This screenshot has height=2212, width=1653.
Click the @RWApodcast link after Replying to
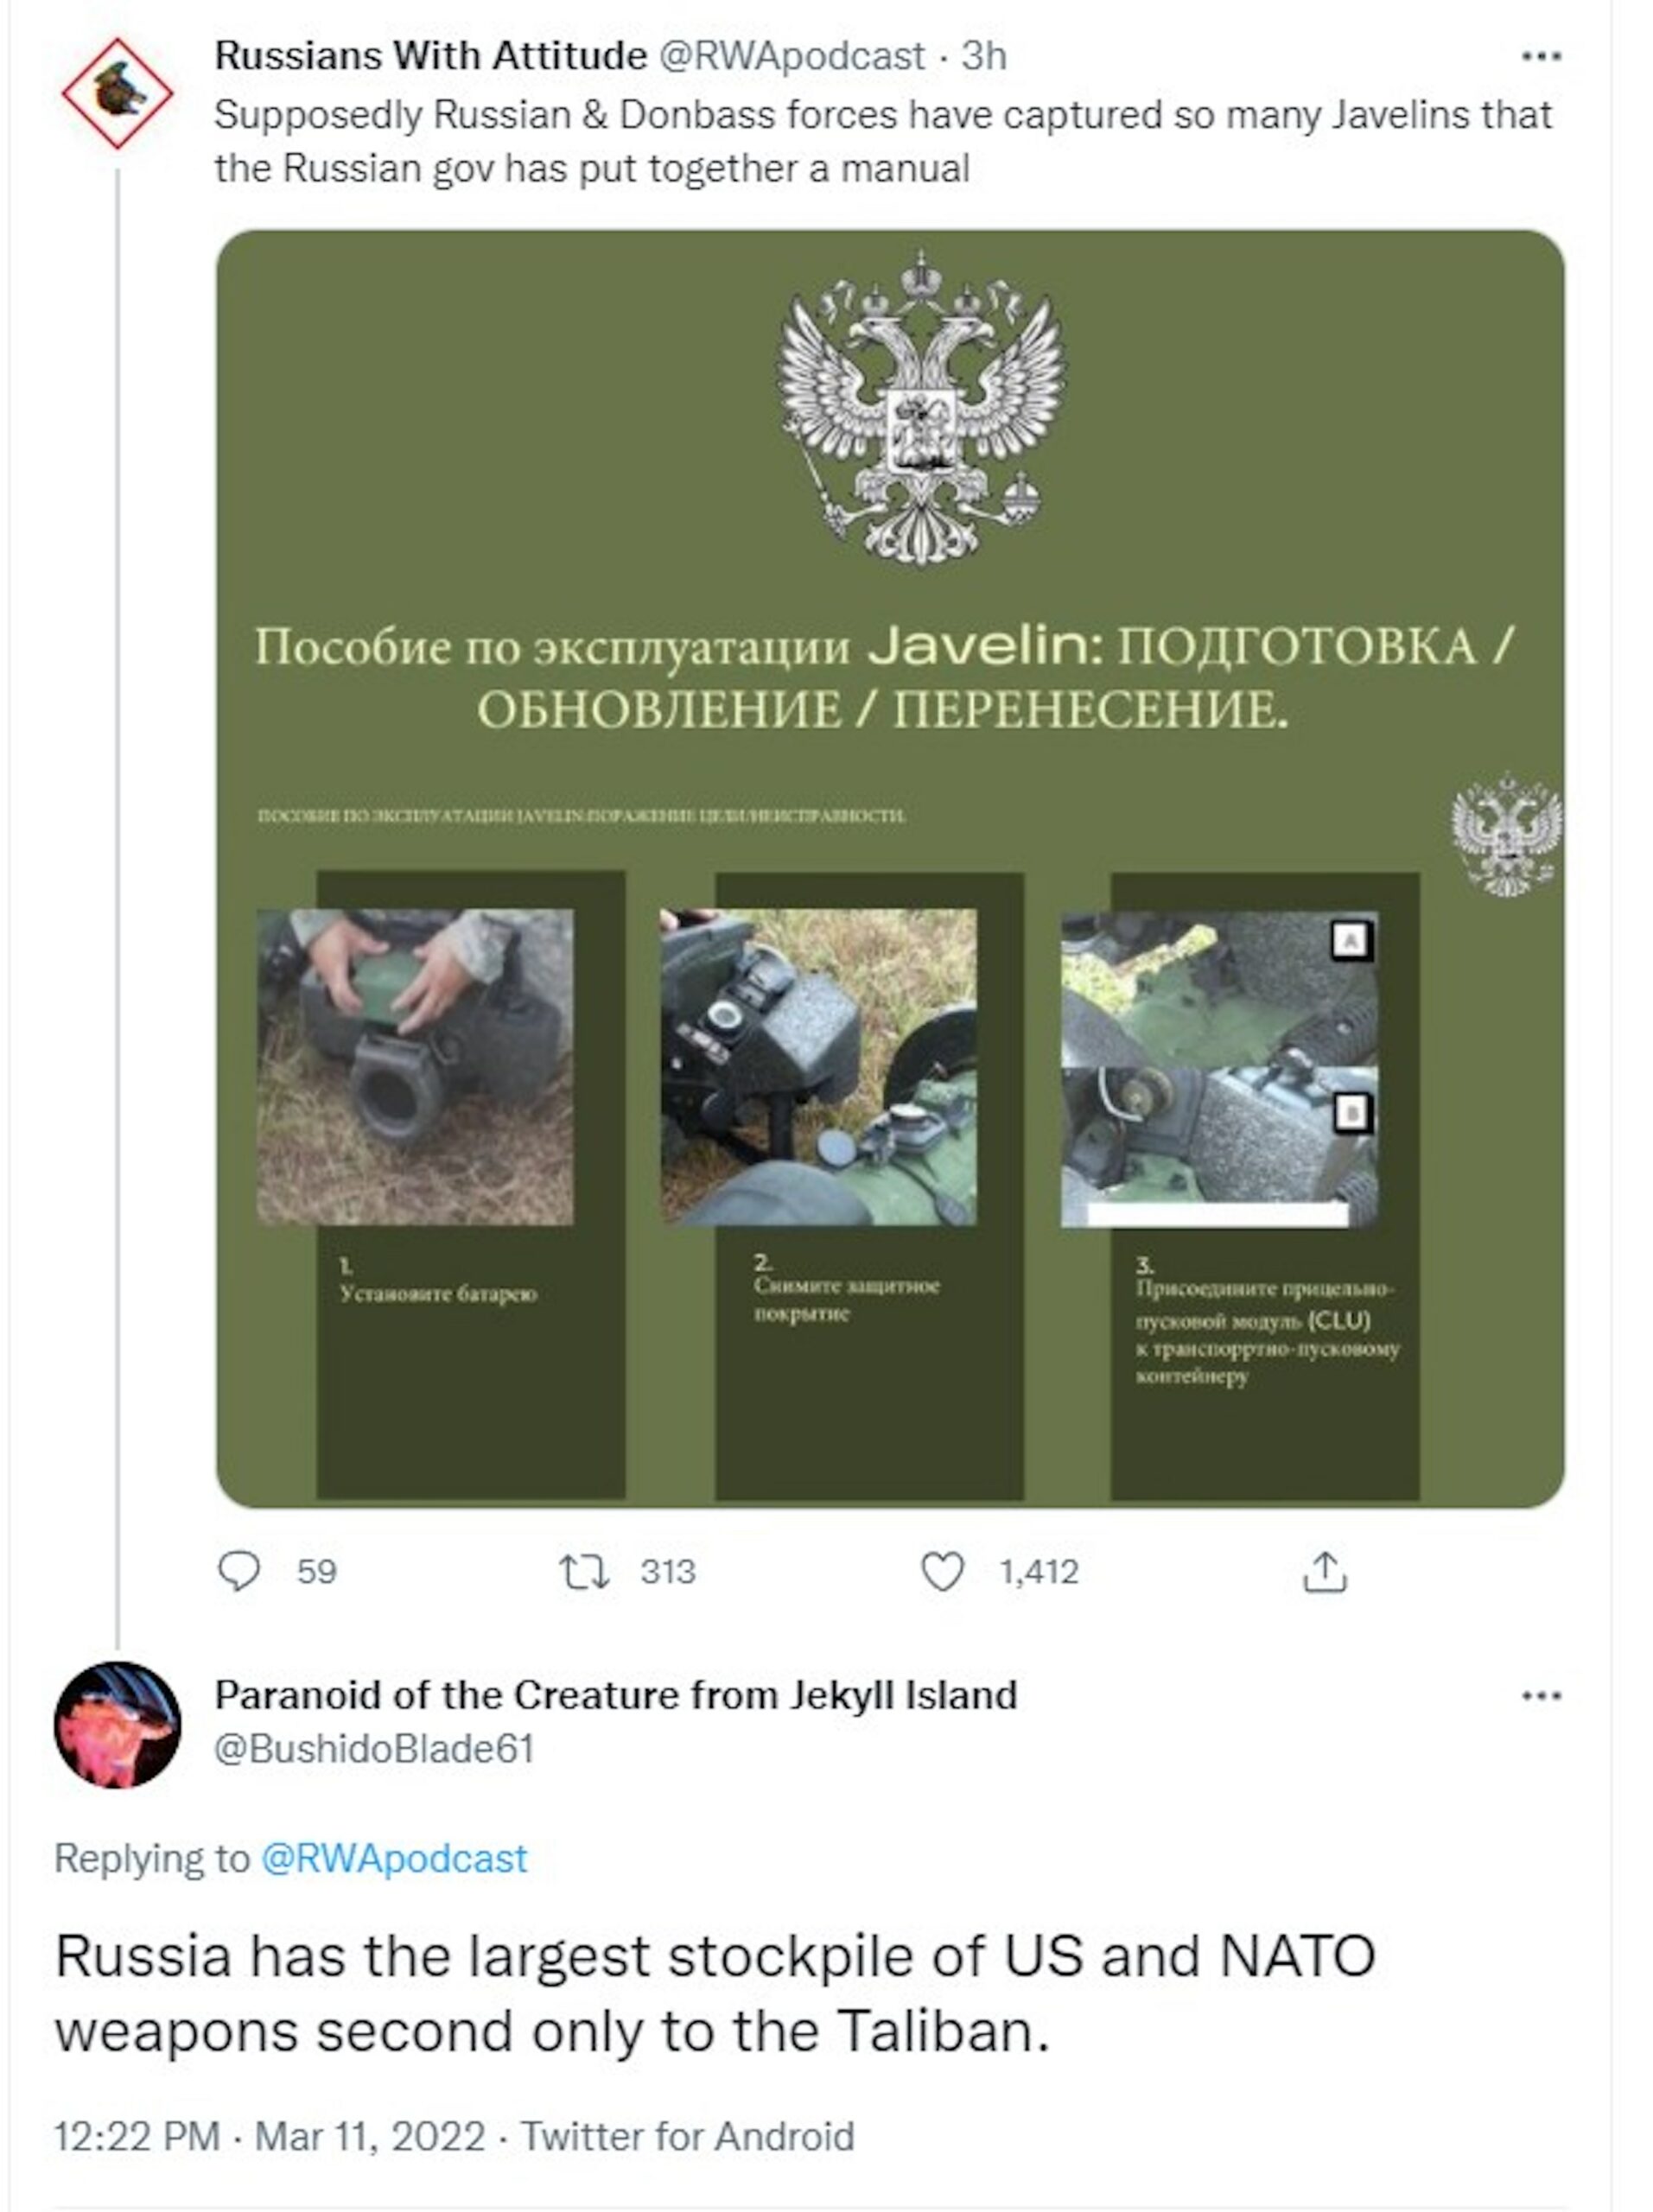393,1858
